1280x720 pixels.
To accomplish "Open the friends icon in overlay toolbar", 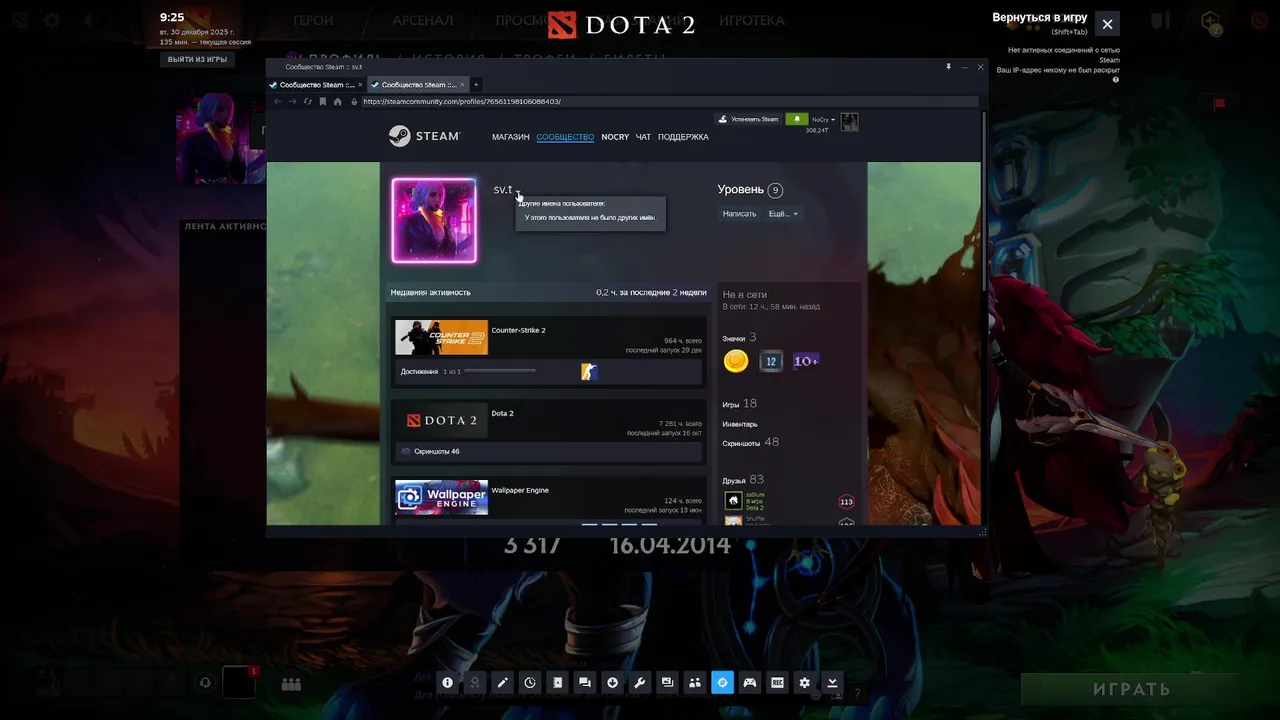I will pos(695,683).
